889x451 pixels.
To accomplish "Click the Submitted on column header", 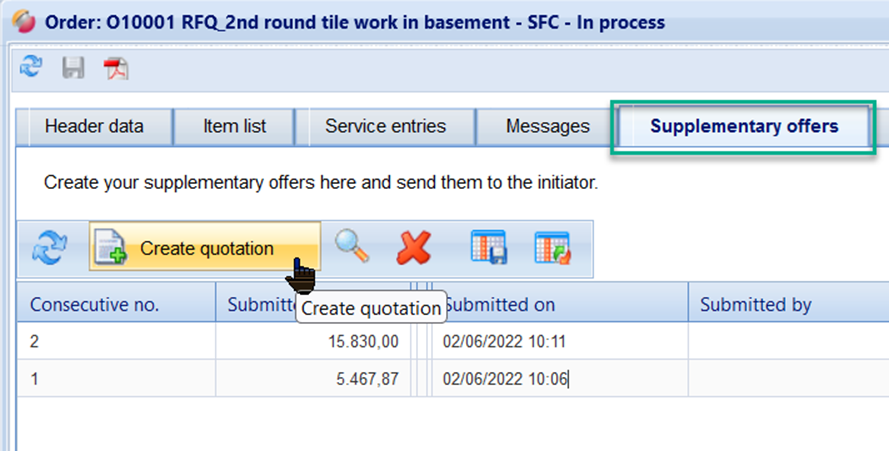I will tap(500, 305).
